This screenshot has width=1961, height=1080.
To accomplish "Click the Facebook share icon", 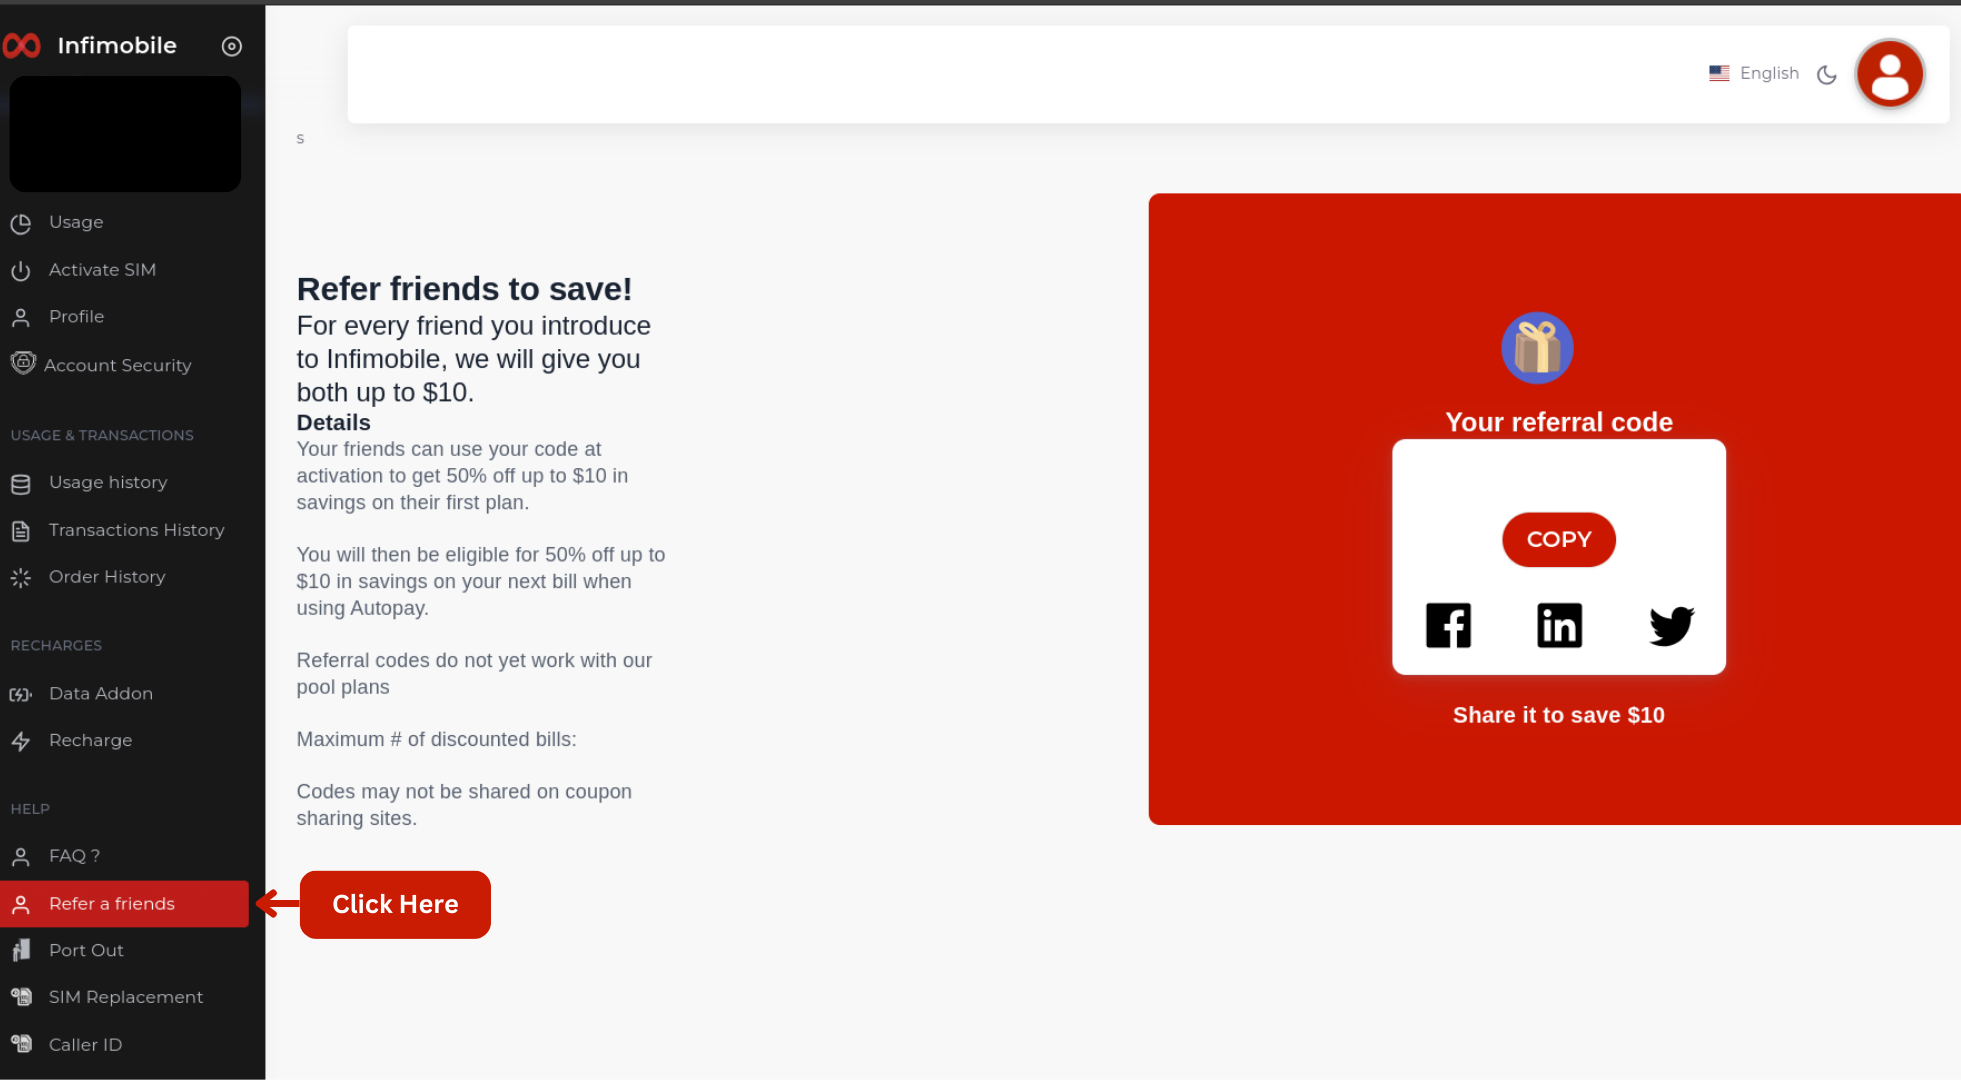I will 1448,626.
